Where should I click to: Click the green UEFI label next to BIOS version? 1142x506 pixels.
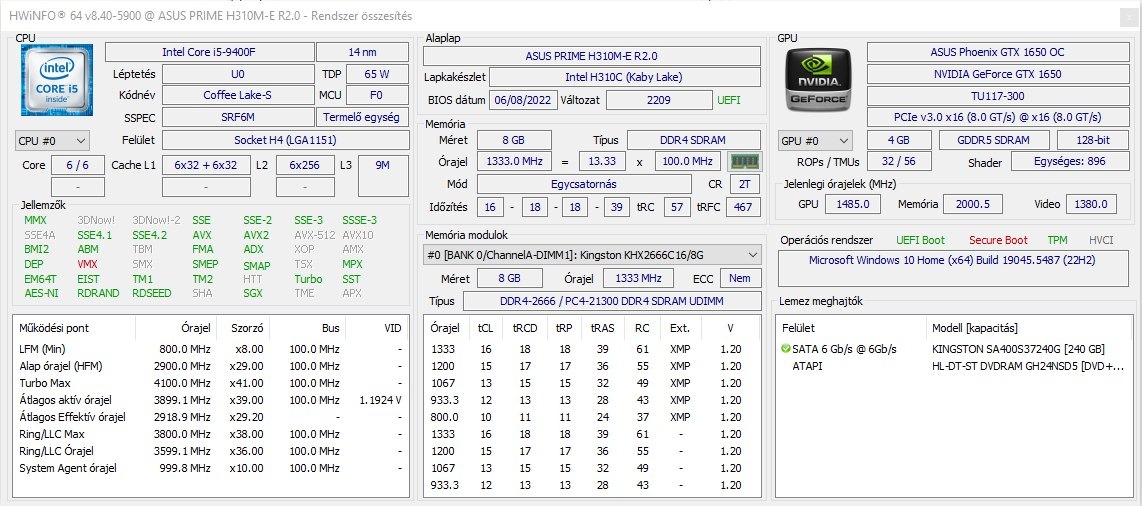point(729,100)
